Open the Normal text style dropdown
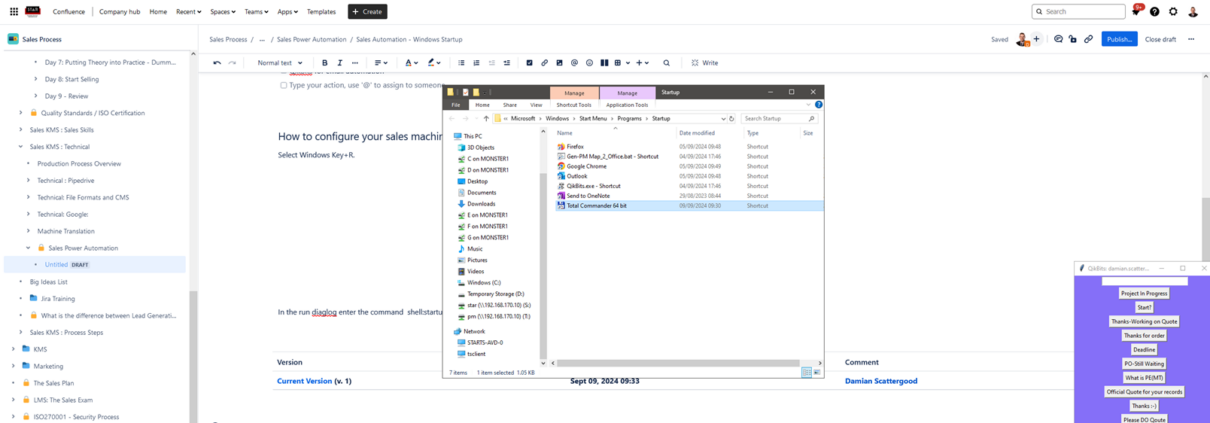The width and height of the screenshot is (1210, 423). (280, 63)
